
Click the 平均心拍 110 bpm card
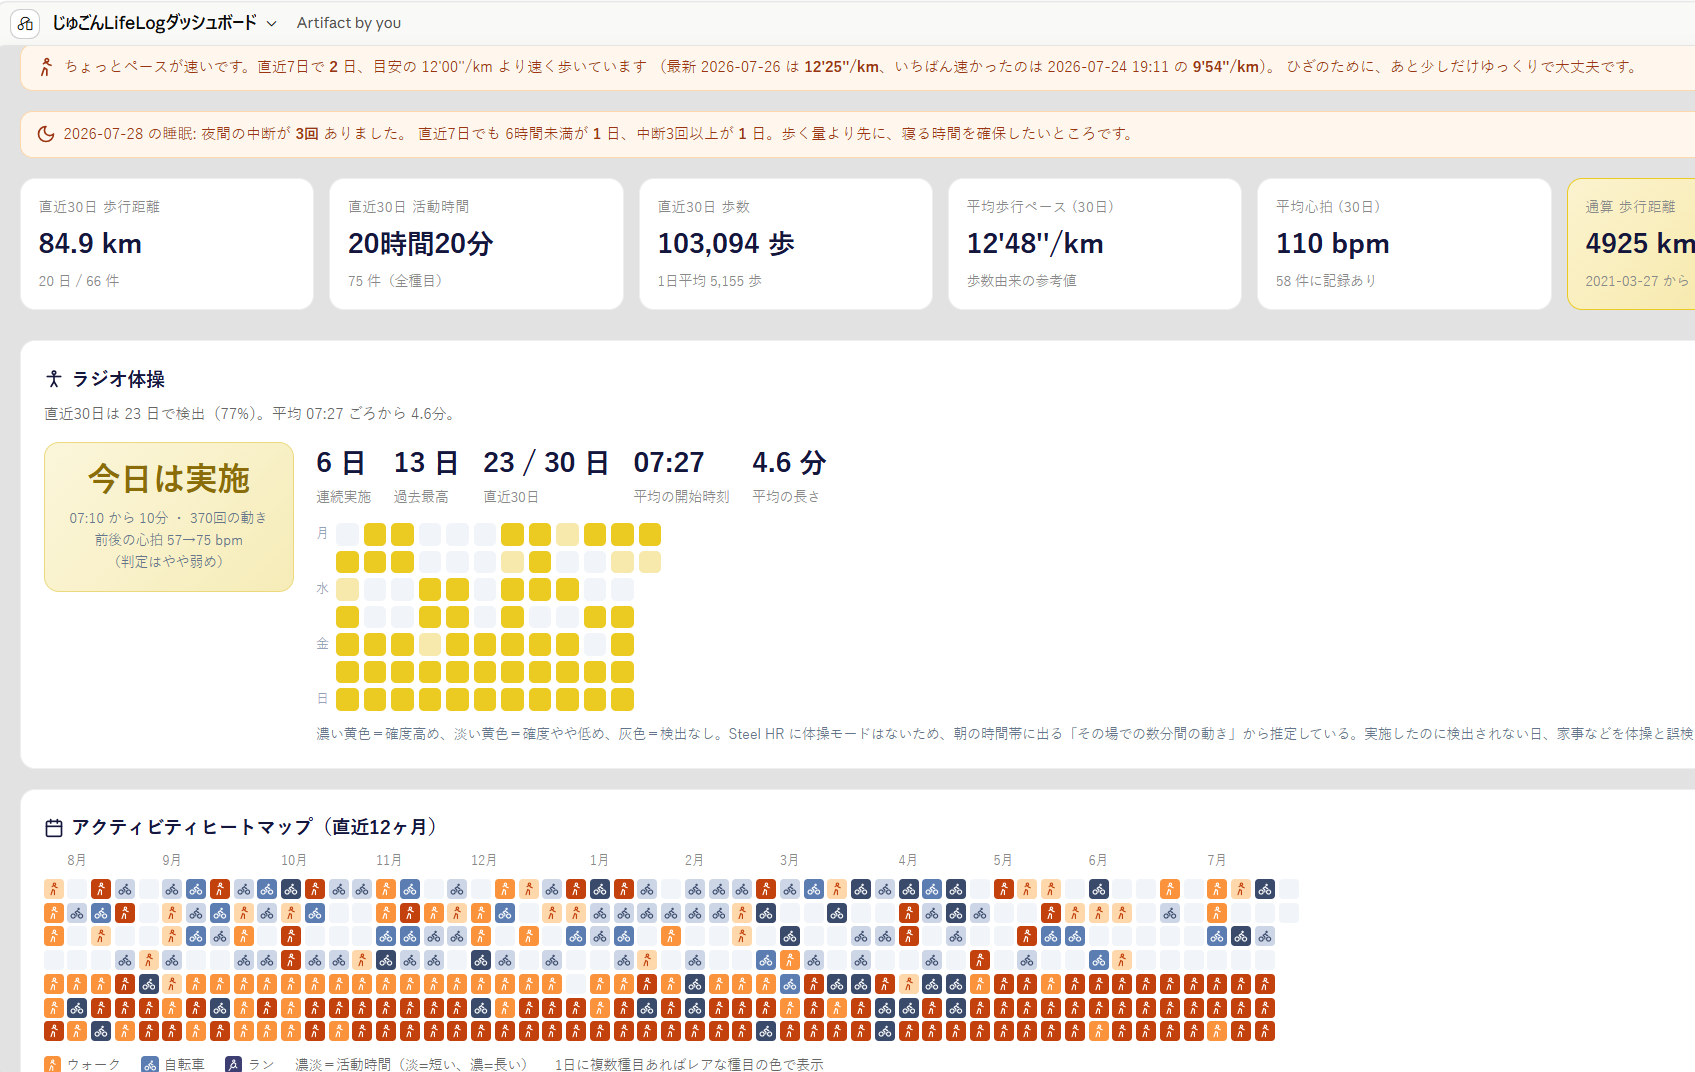1404,244
